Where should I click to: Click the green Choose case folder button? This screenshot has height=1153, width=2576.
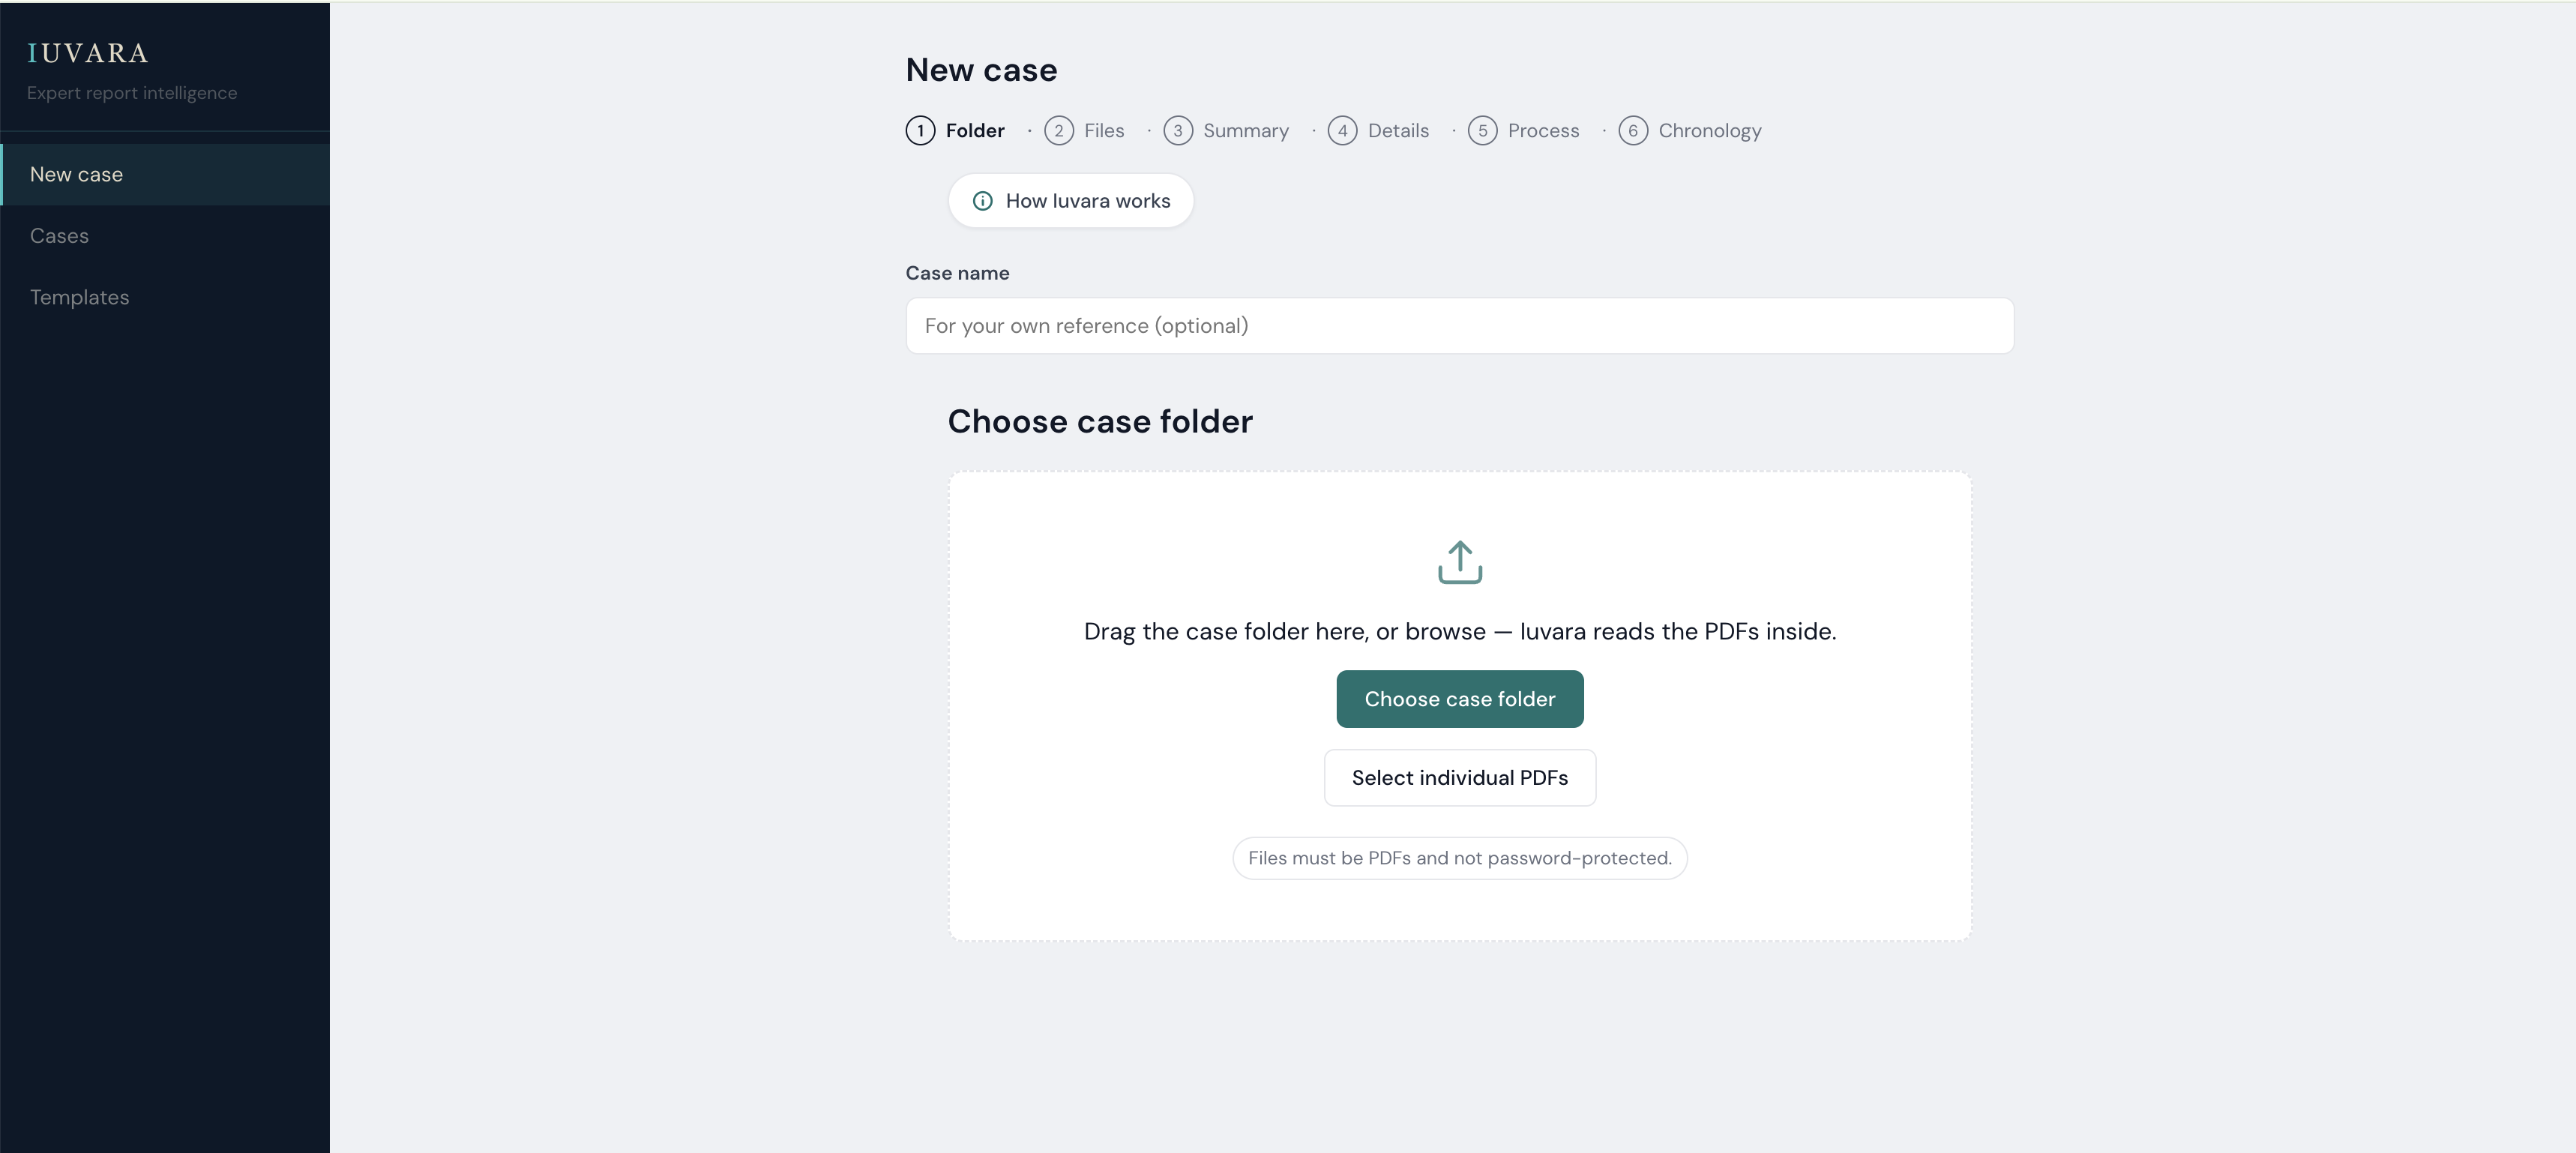tap(1460, 699)
